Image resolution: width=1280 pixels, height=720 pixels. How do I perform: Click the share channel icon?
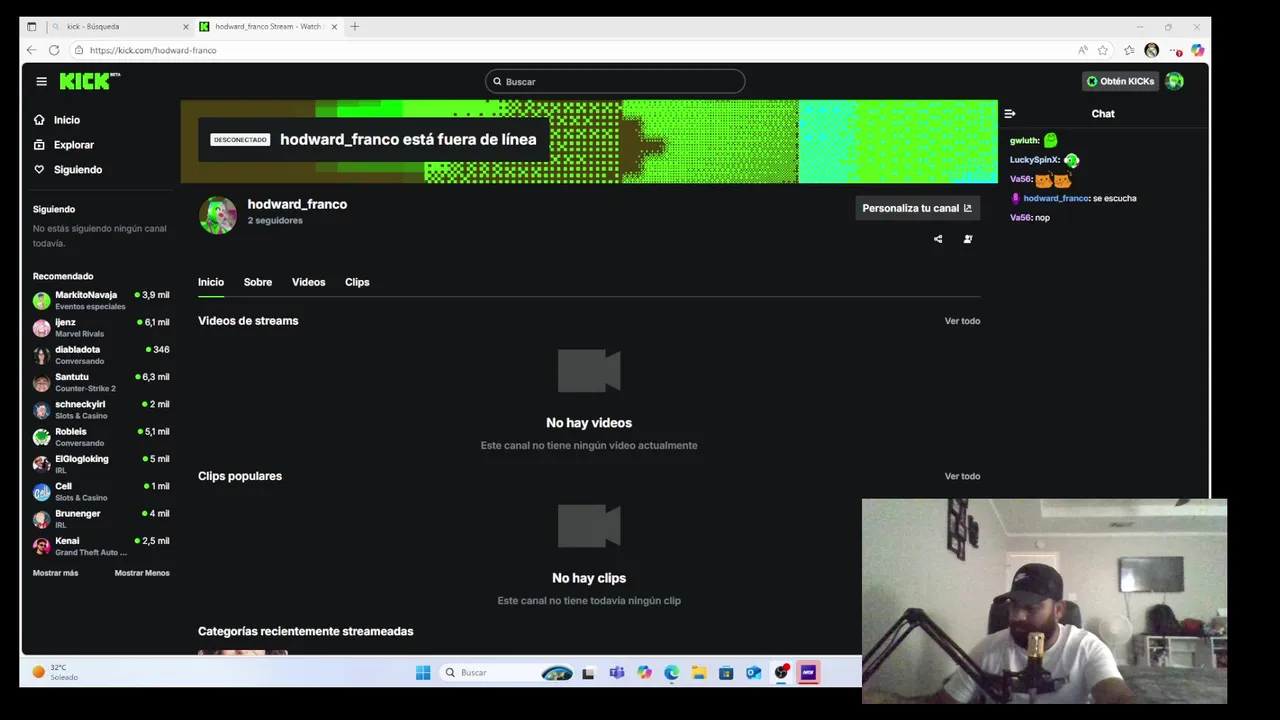(x=938, y=239)
